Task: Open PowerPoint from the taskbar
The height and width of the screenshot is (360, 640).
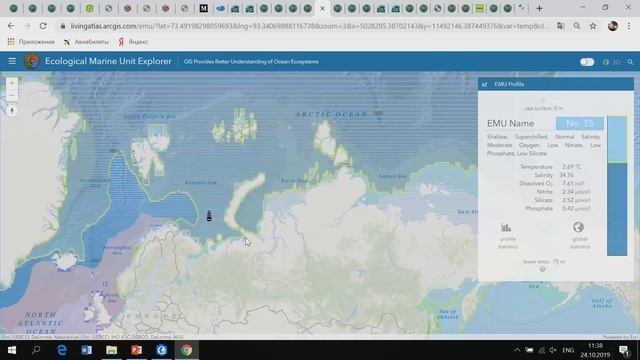Action: point(137,350)
